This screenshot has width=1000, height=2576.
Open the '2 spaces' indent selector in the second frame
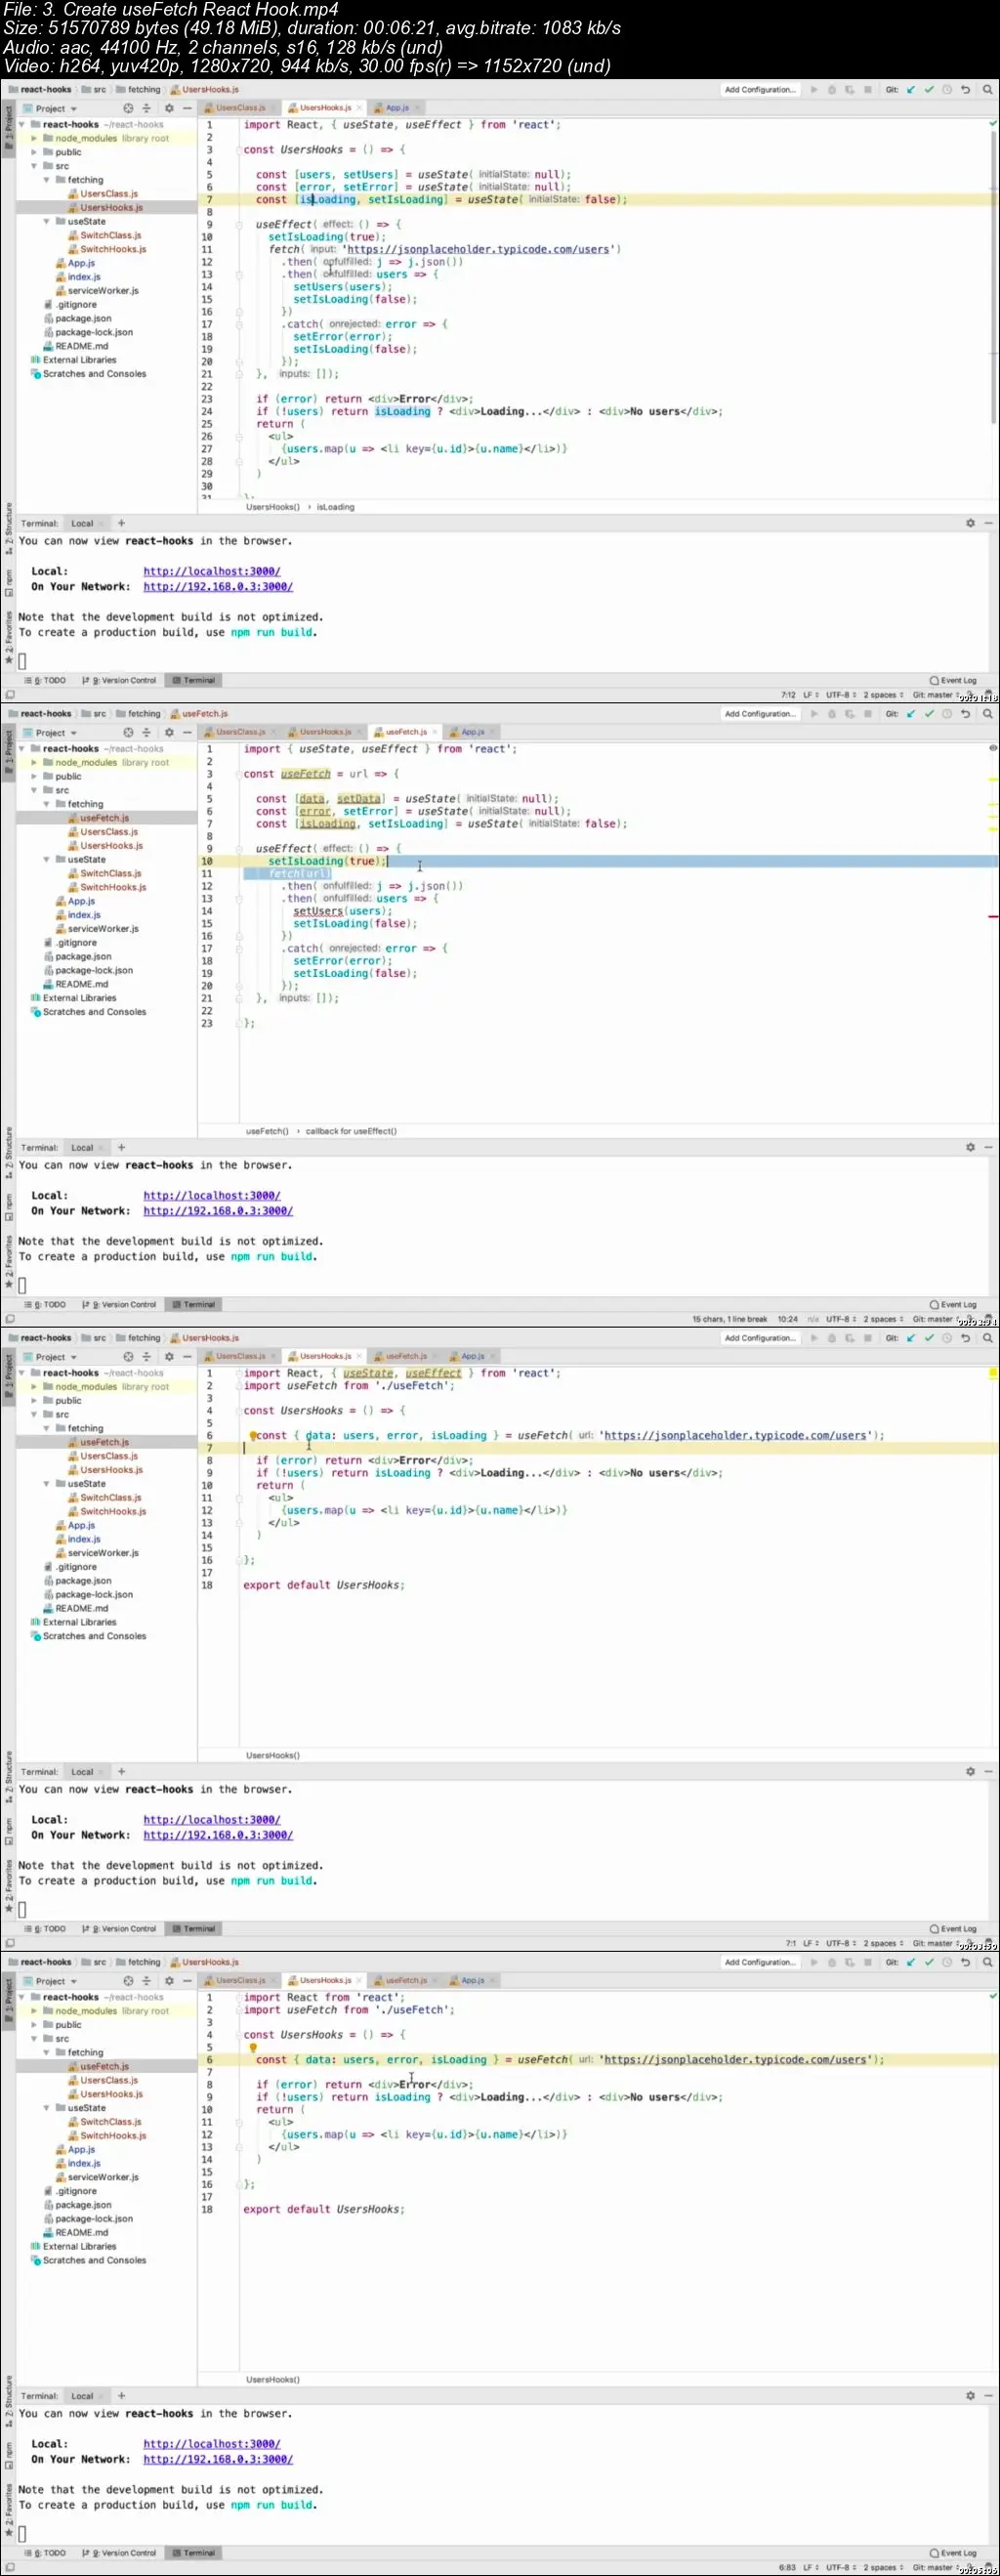click(882, 1319)
